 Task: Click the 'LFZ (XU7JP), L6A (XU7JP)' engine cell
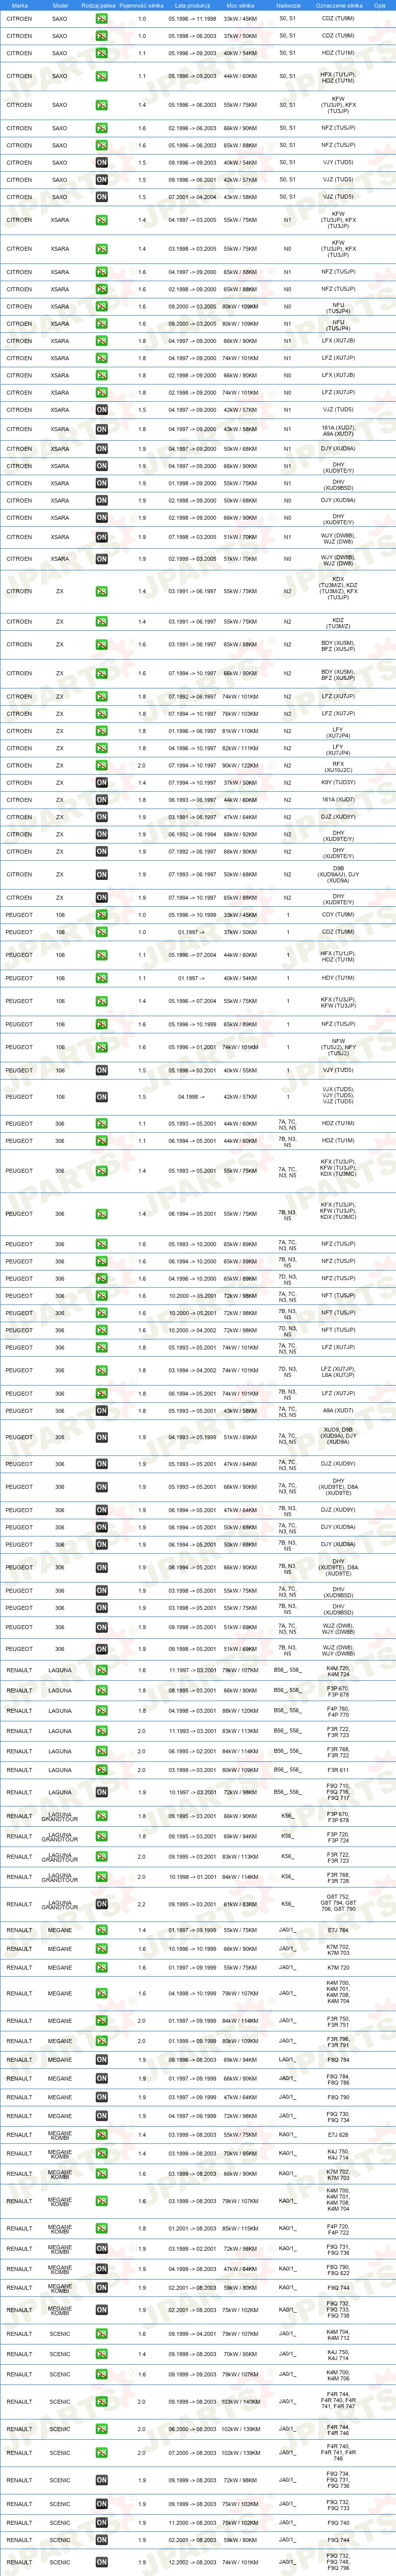(338, 1371)
